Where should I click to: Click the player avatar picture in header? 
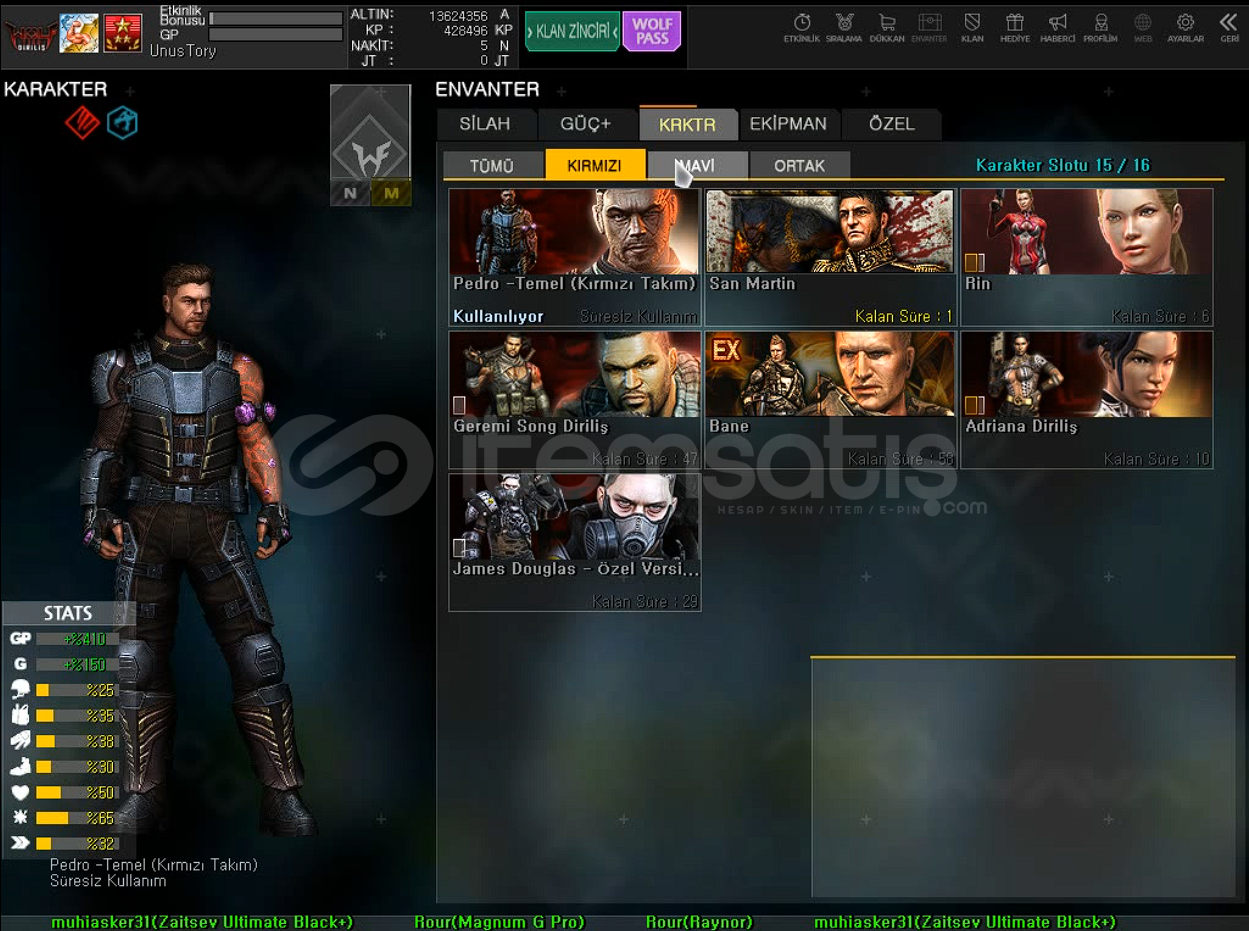[x=79, y=33]
